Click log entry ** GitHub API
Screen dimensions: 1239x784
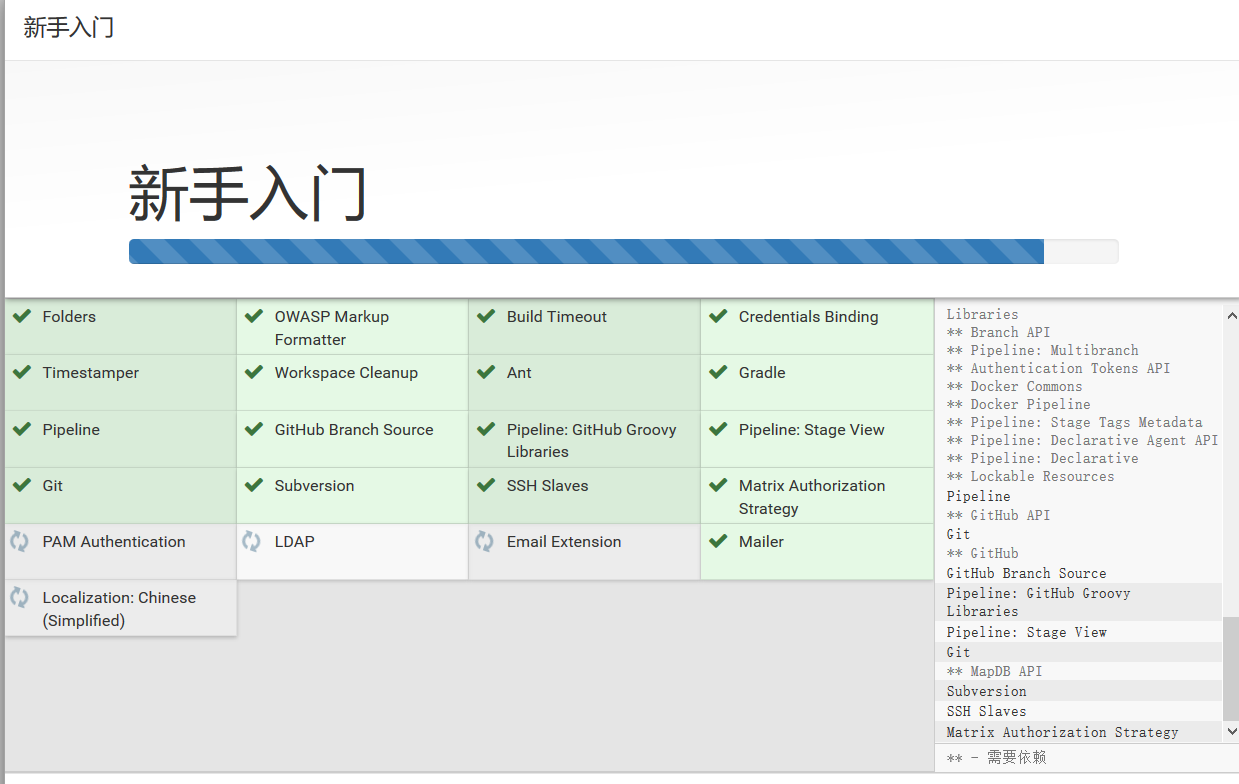pos(999,515)
